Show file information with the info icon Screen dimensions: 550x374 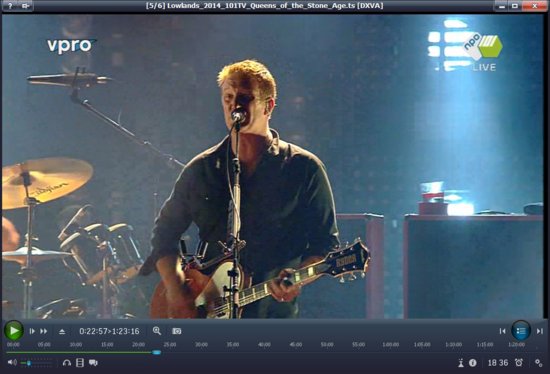(x=473, y=363)
